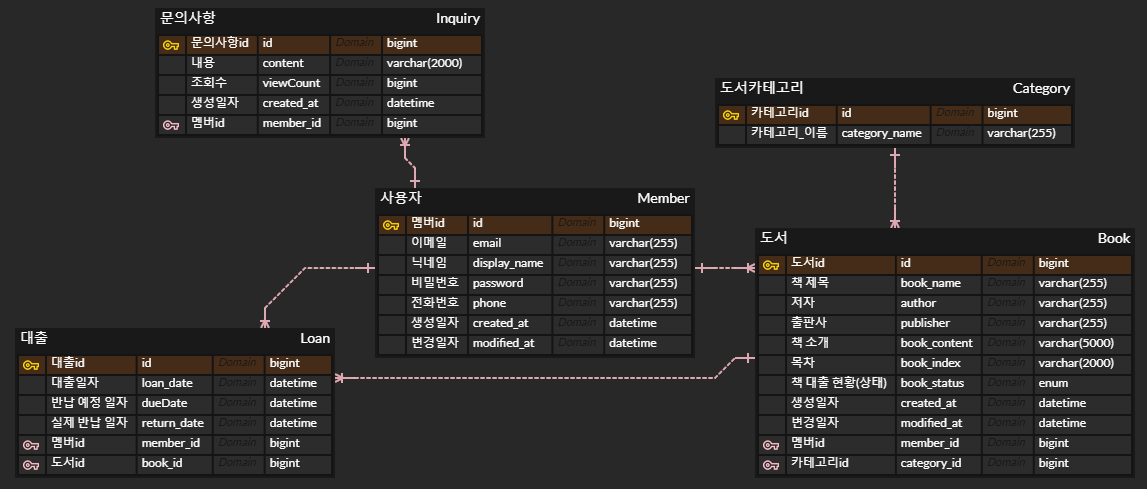The image size is (1147, 489).
Task: Click the return_date column in Loan
Action: point(175,423)
